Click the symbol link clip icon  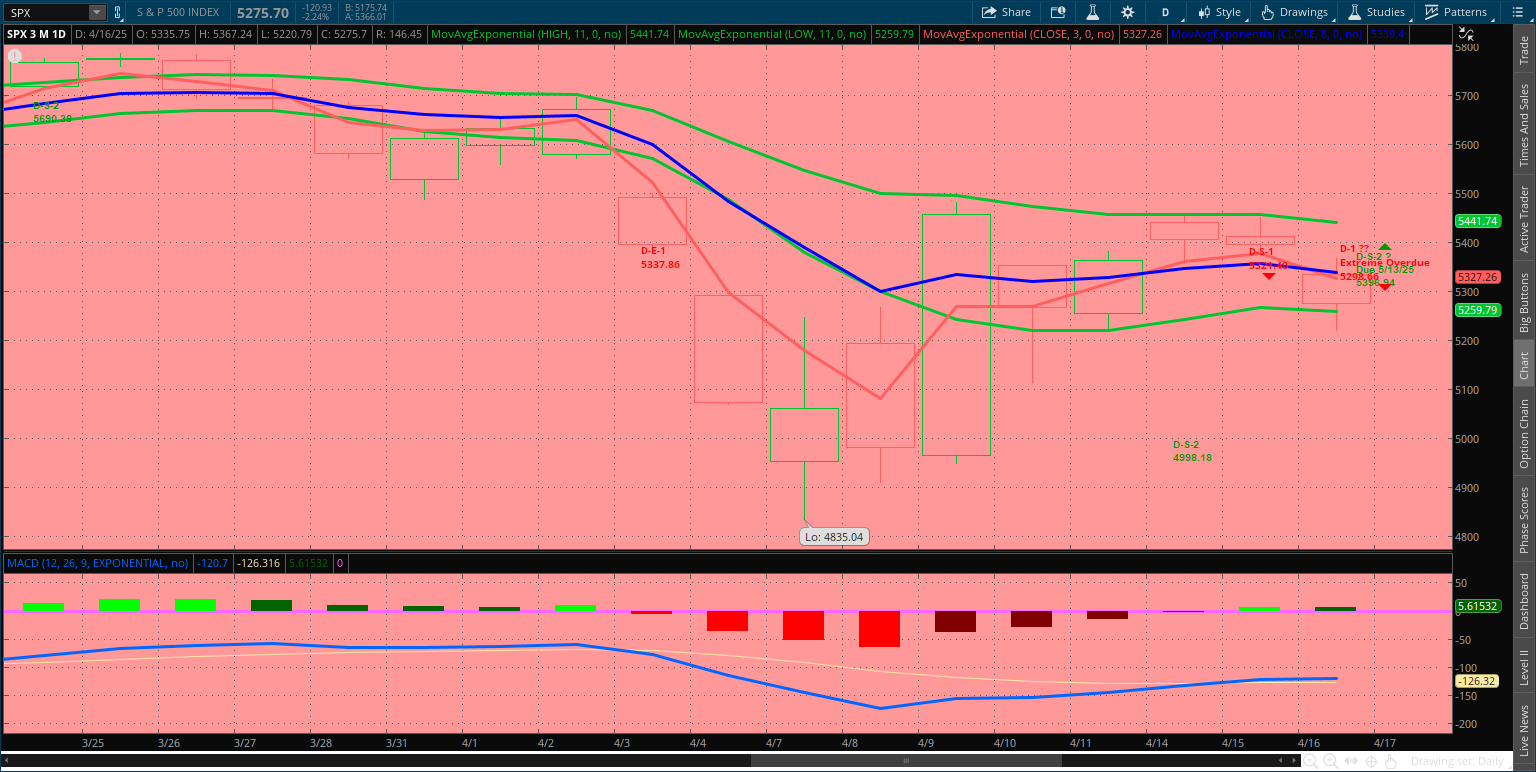click(118, 12)
